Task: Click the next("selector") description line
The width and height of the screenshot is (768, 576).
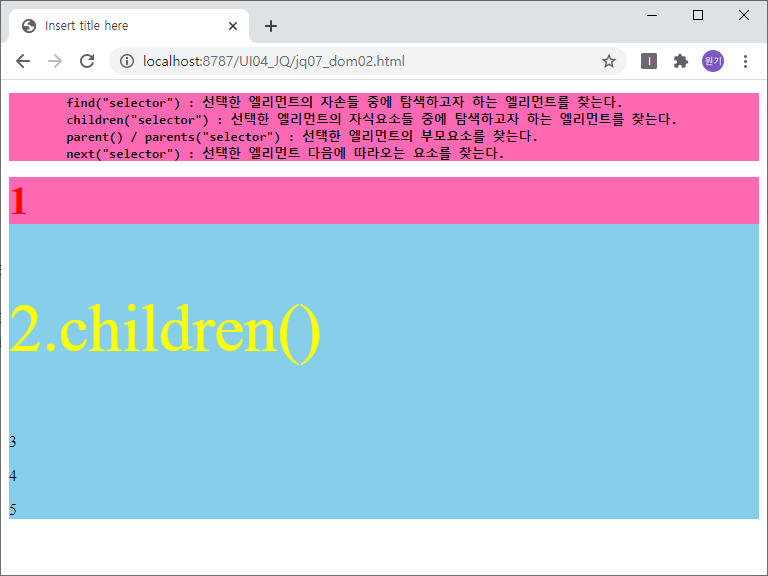Action: pos(285,153)
